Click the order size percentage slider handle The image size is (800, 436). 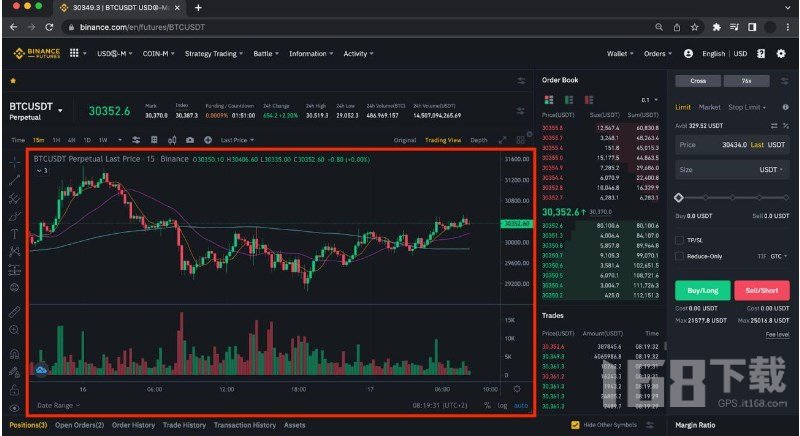(x=679, y=197)
